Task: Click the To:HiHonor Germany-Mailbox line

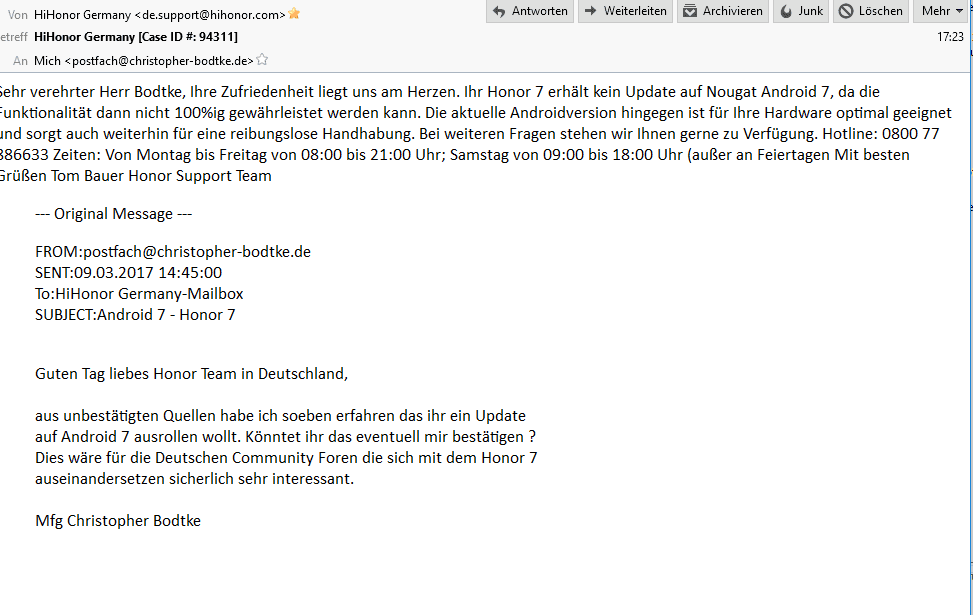Action: tap(139, 294)
